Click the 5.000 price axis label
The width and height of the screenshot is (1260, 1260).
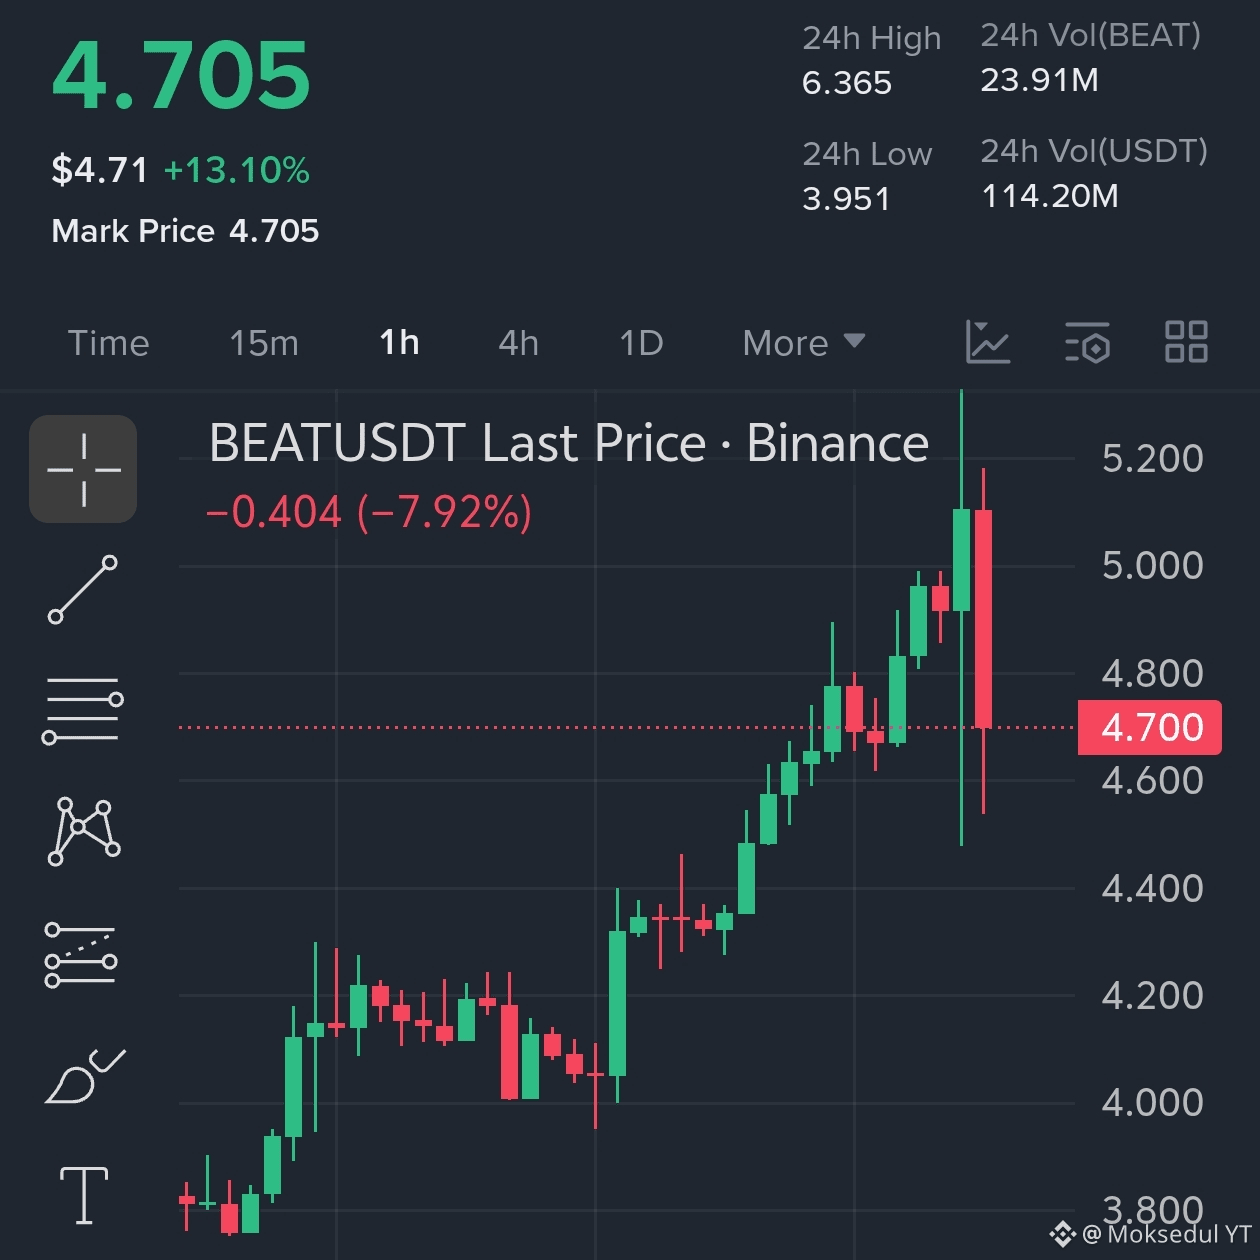[1153, 565]
